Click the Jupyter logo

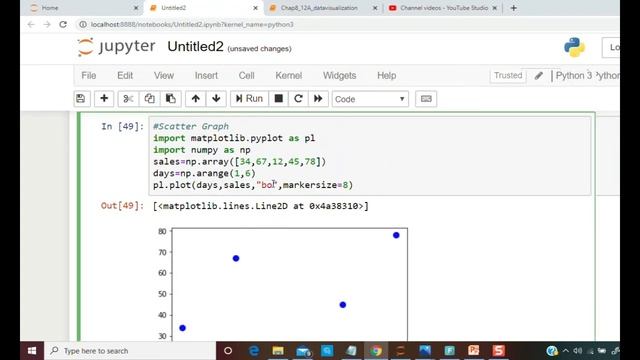click(x=116, y=47)
